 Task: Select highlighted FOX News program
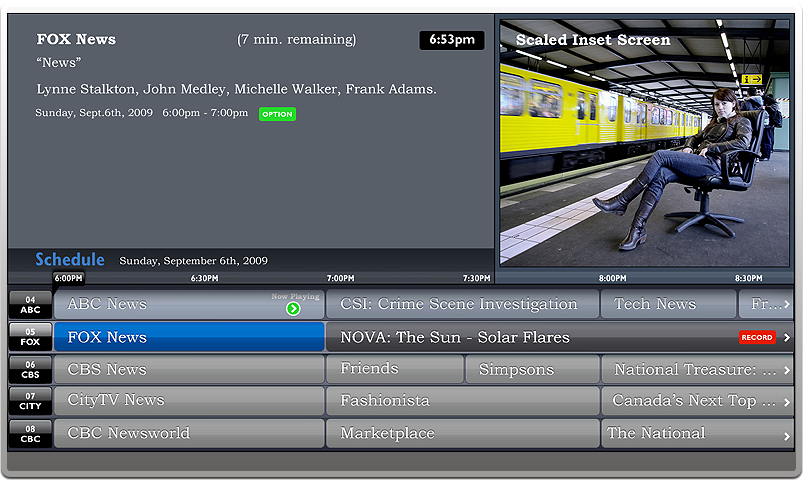pos(189,337)
